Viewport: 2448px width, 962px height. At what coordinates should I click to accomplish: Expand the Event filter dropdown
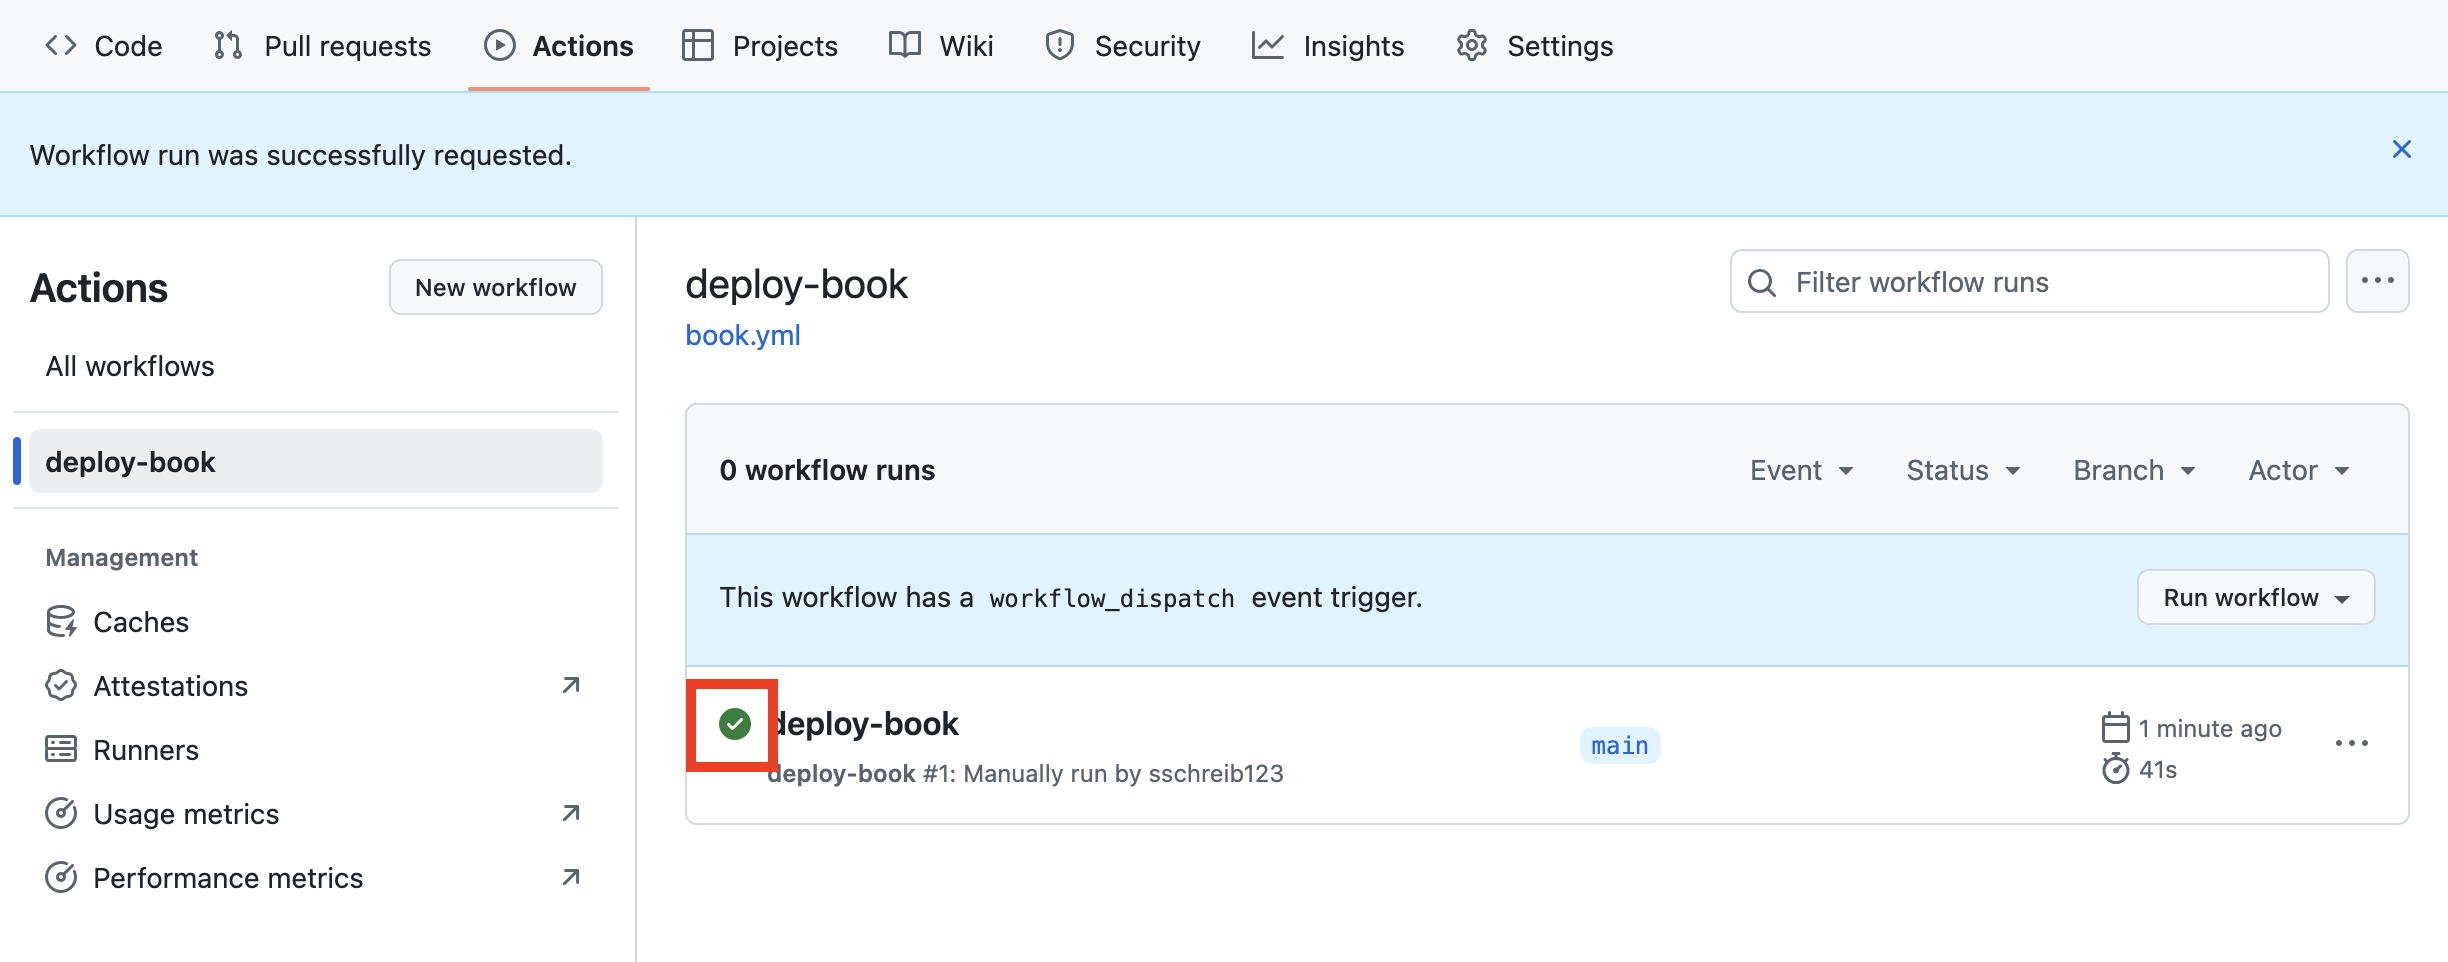click(x=1801, y=471)
